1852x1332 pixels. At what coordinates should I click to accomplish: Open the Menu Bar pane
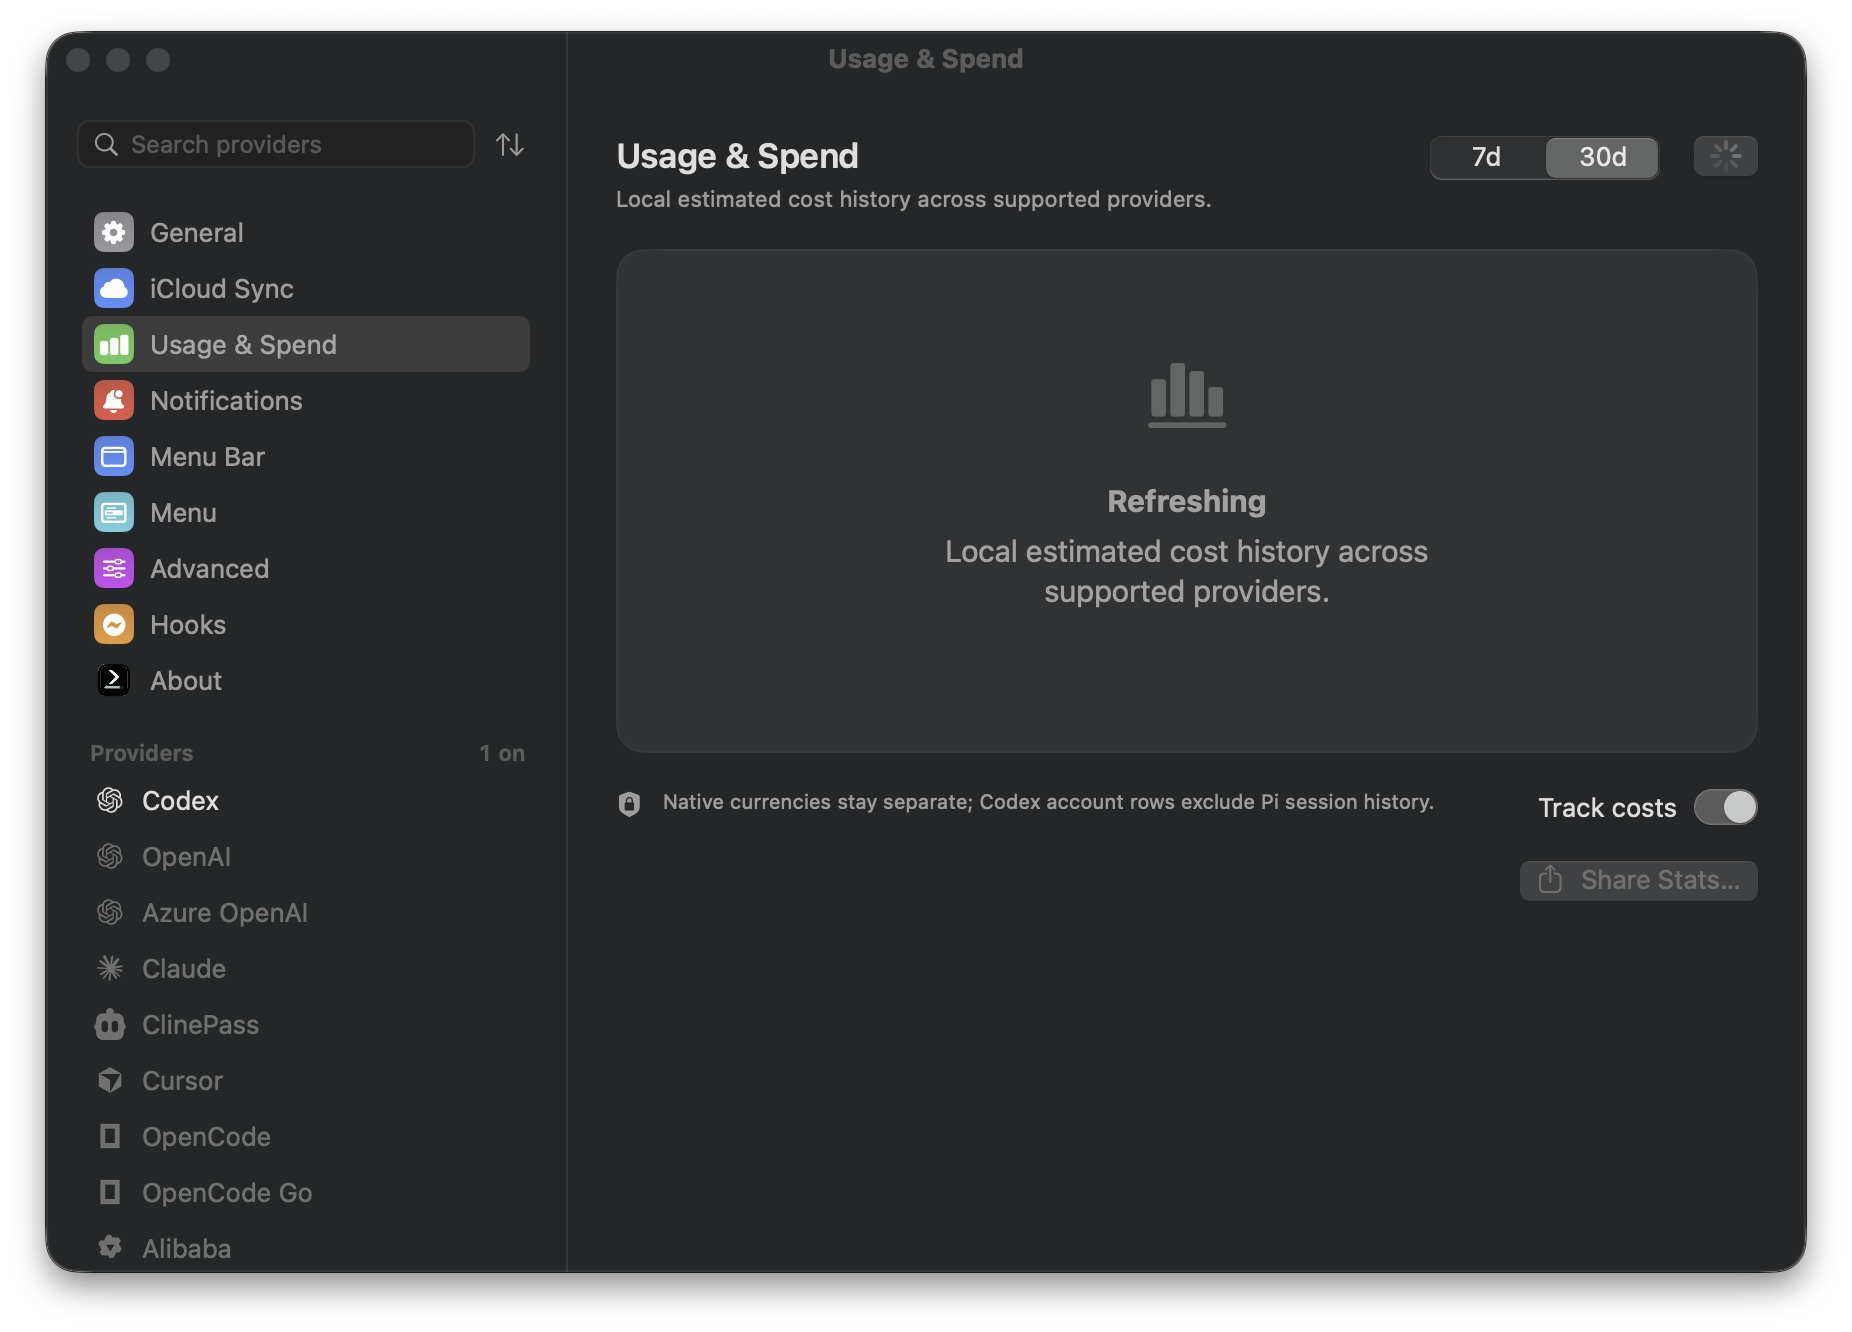pyautogui.click(x=306, y=457)
